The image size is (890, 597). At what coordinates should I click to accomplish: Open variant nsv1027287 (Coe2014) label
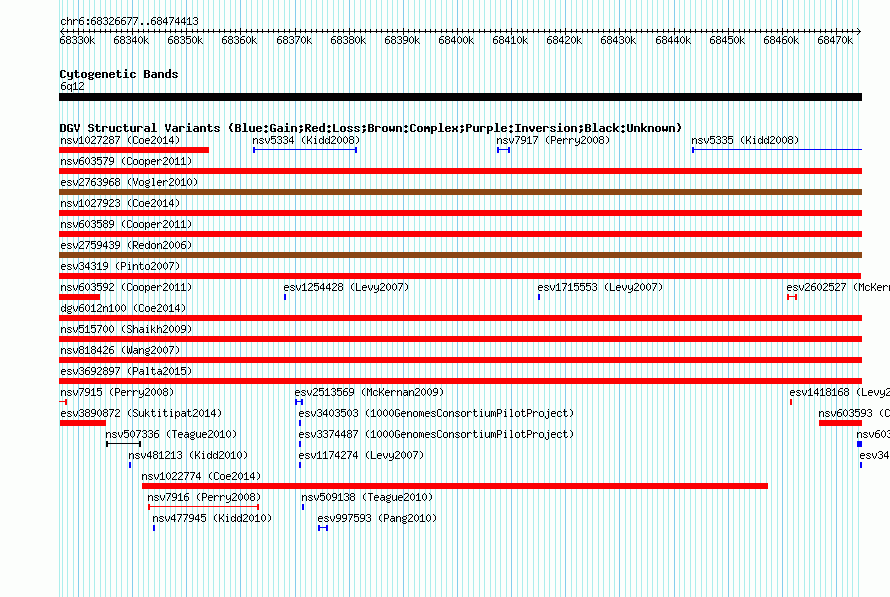coord(120,140)
